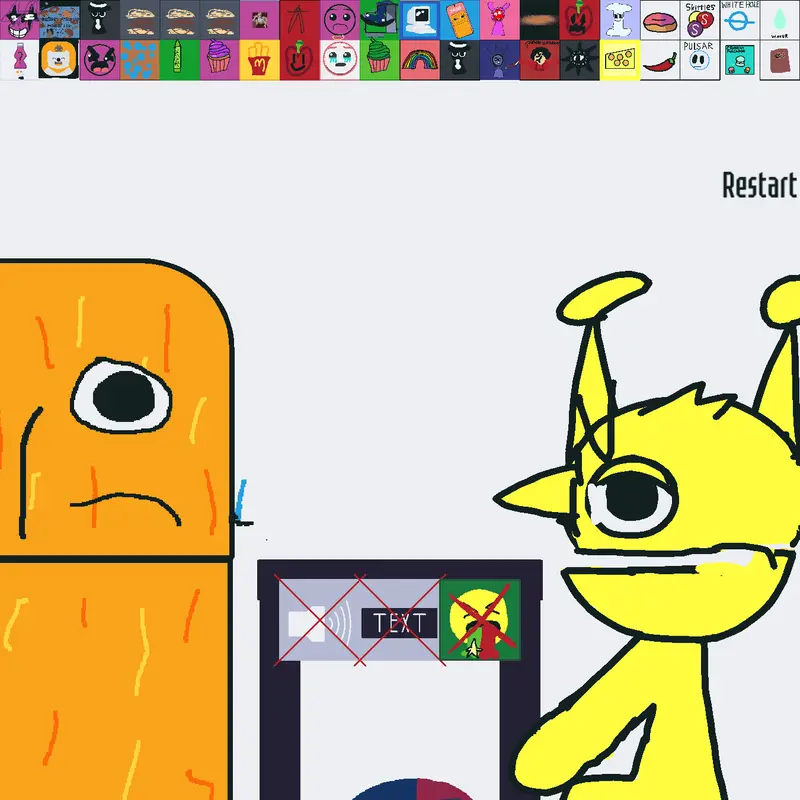Select the brown chocolate block tile
The image size is (800, 800).
point(780,60)
